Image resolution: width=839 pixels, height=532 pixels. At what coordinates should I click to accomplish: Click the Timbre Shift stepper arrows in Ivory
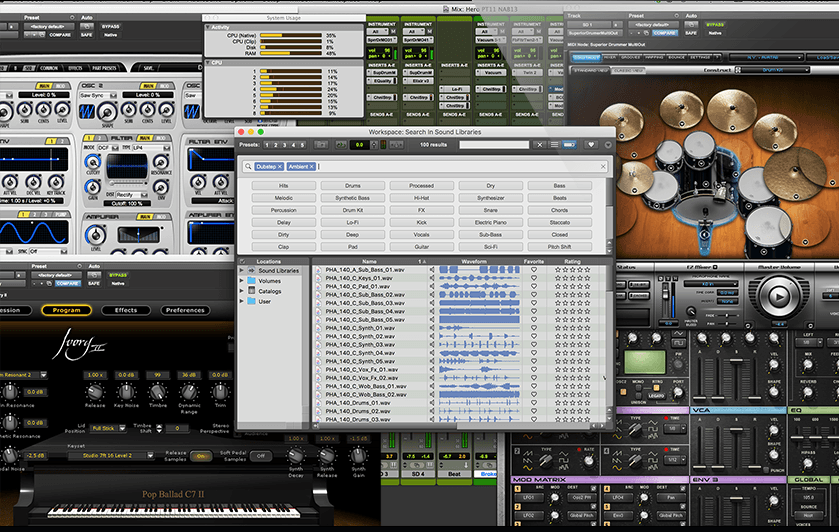(x=159, y=428)
